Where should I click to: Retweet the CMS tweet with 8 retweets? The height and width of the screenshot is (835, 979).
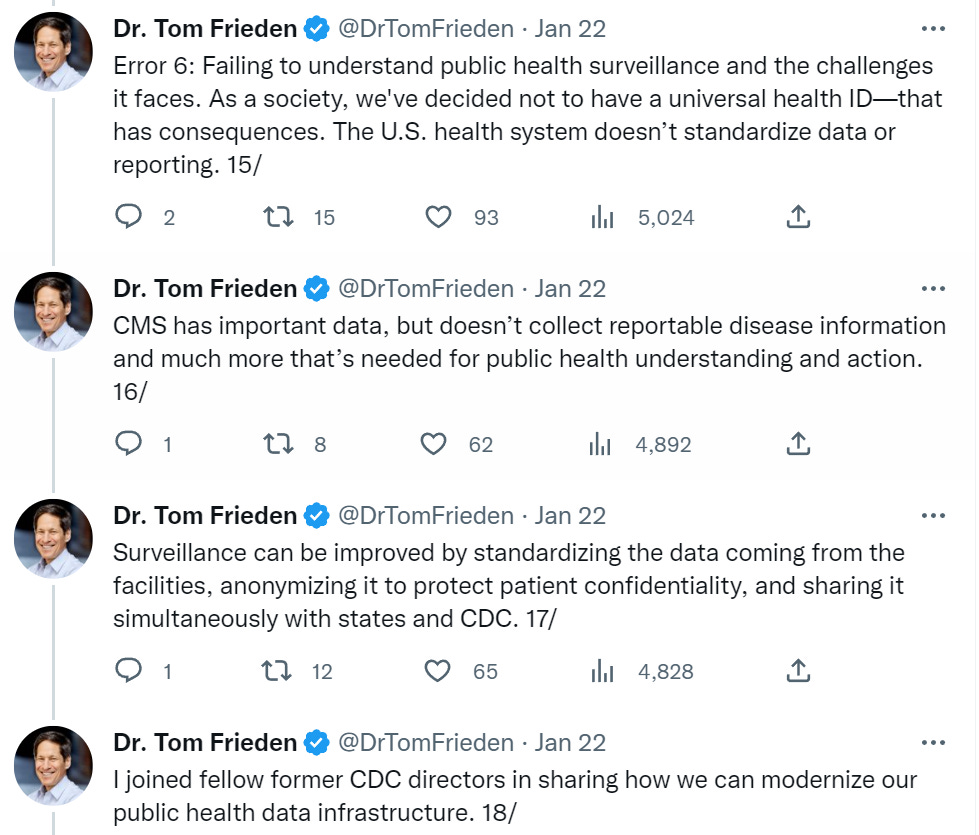(x=278, y=444)
